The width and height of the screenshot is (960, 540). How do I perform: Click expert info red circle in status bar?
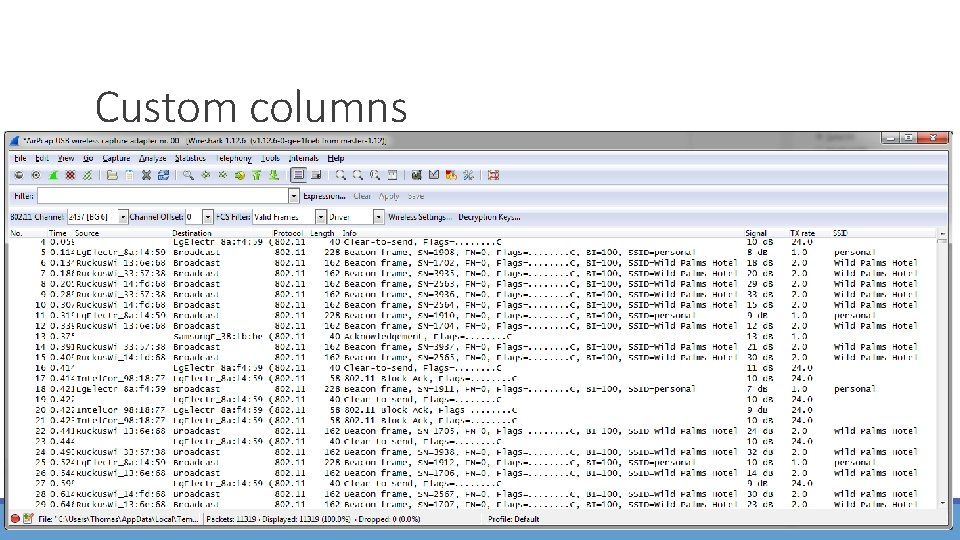point(15,519)
